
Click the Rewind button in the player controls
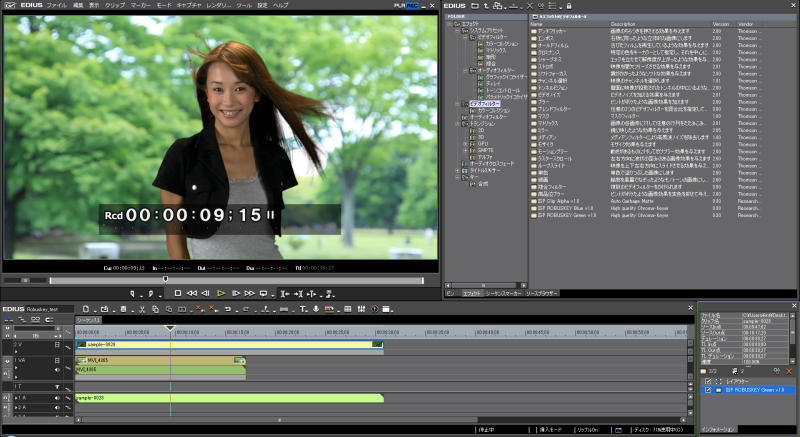(x=192, y=293)
